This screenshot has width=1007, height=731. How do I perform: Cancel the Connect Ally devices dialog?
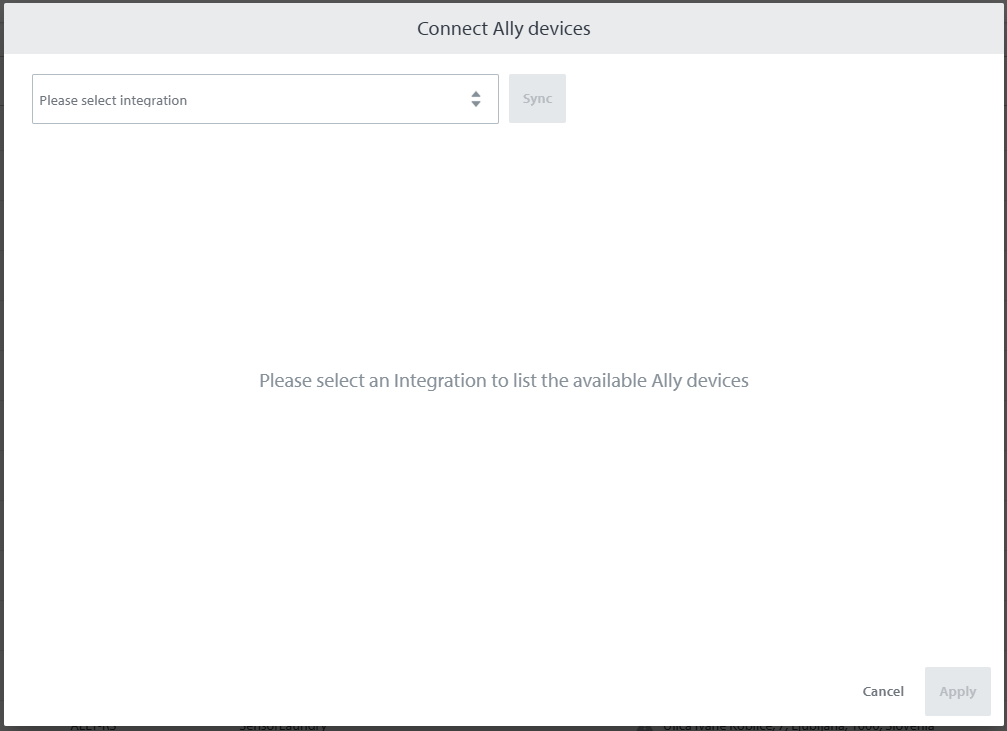(x=883, y=691)
